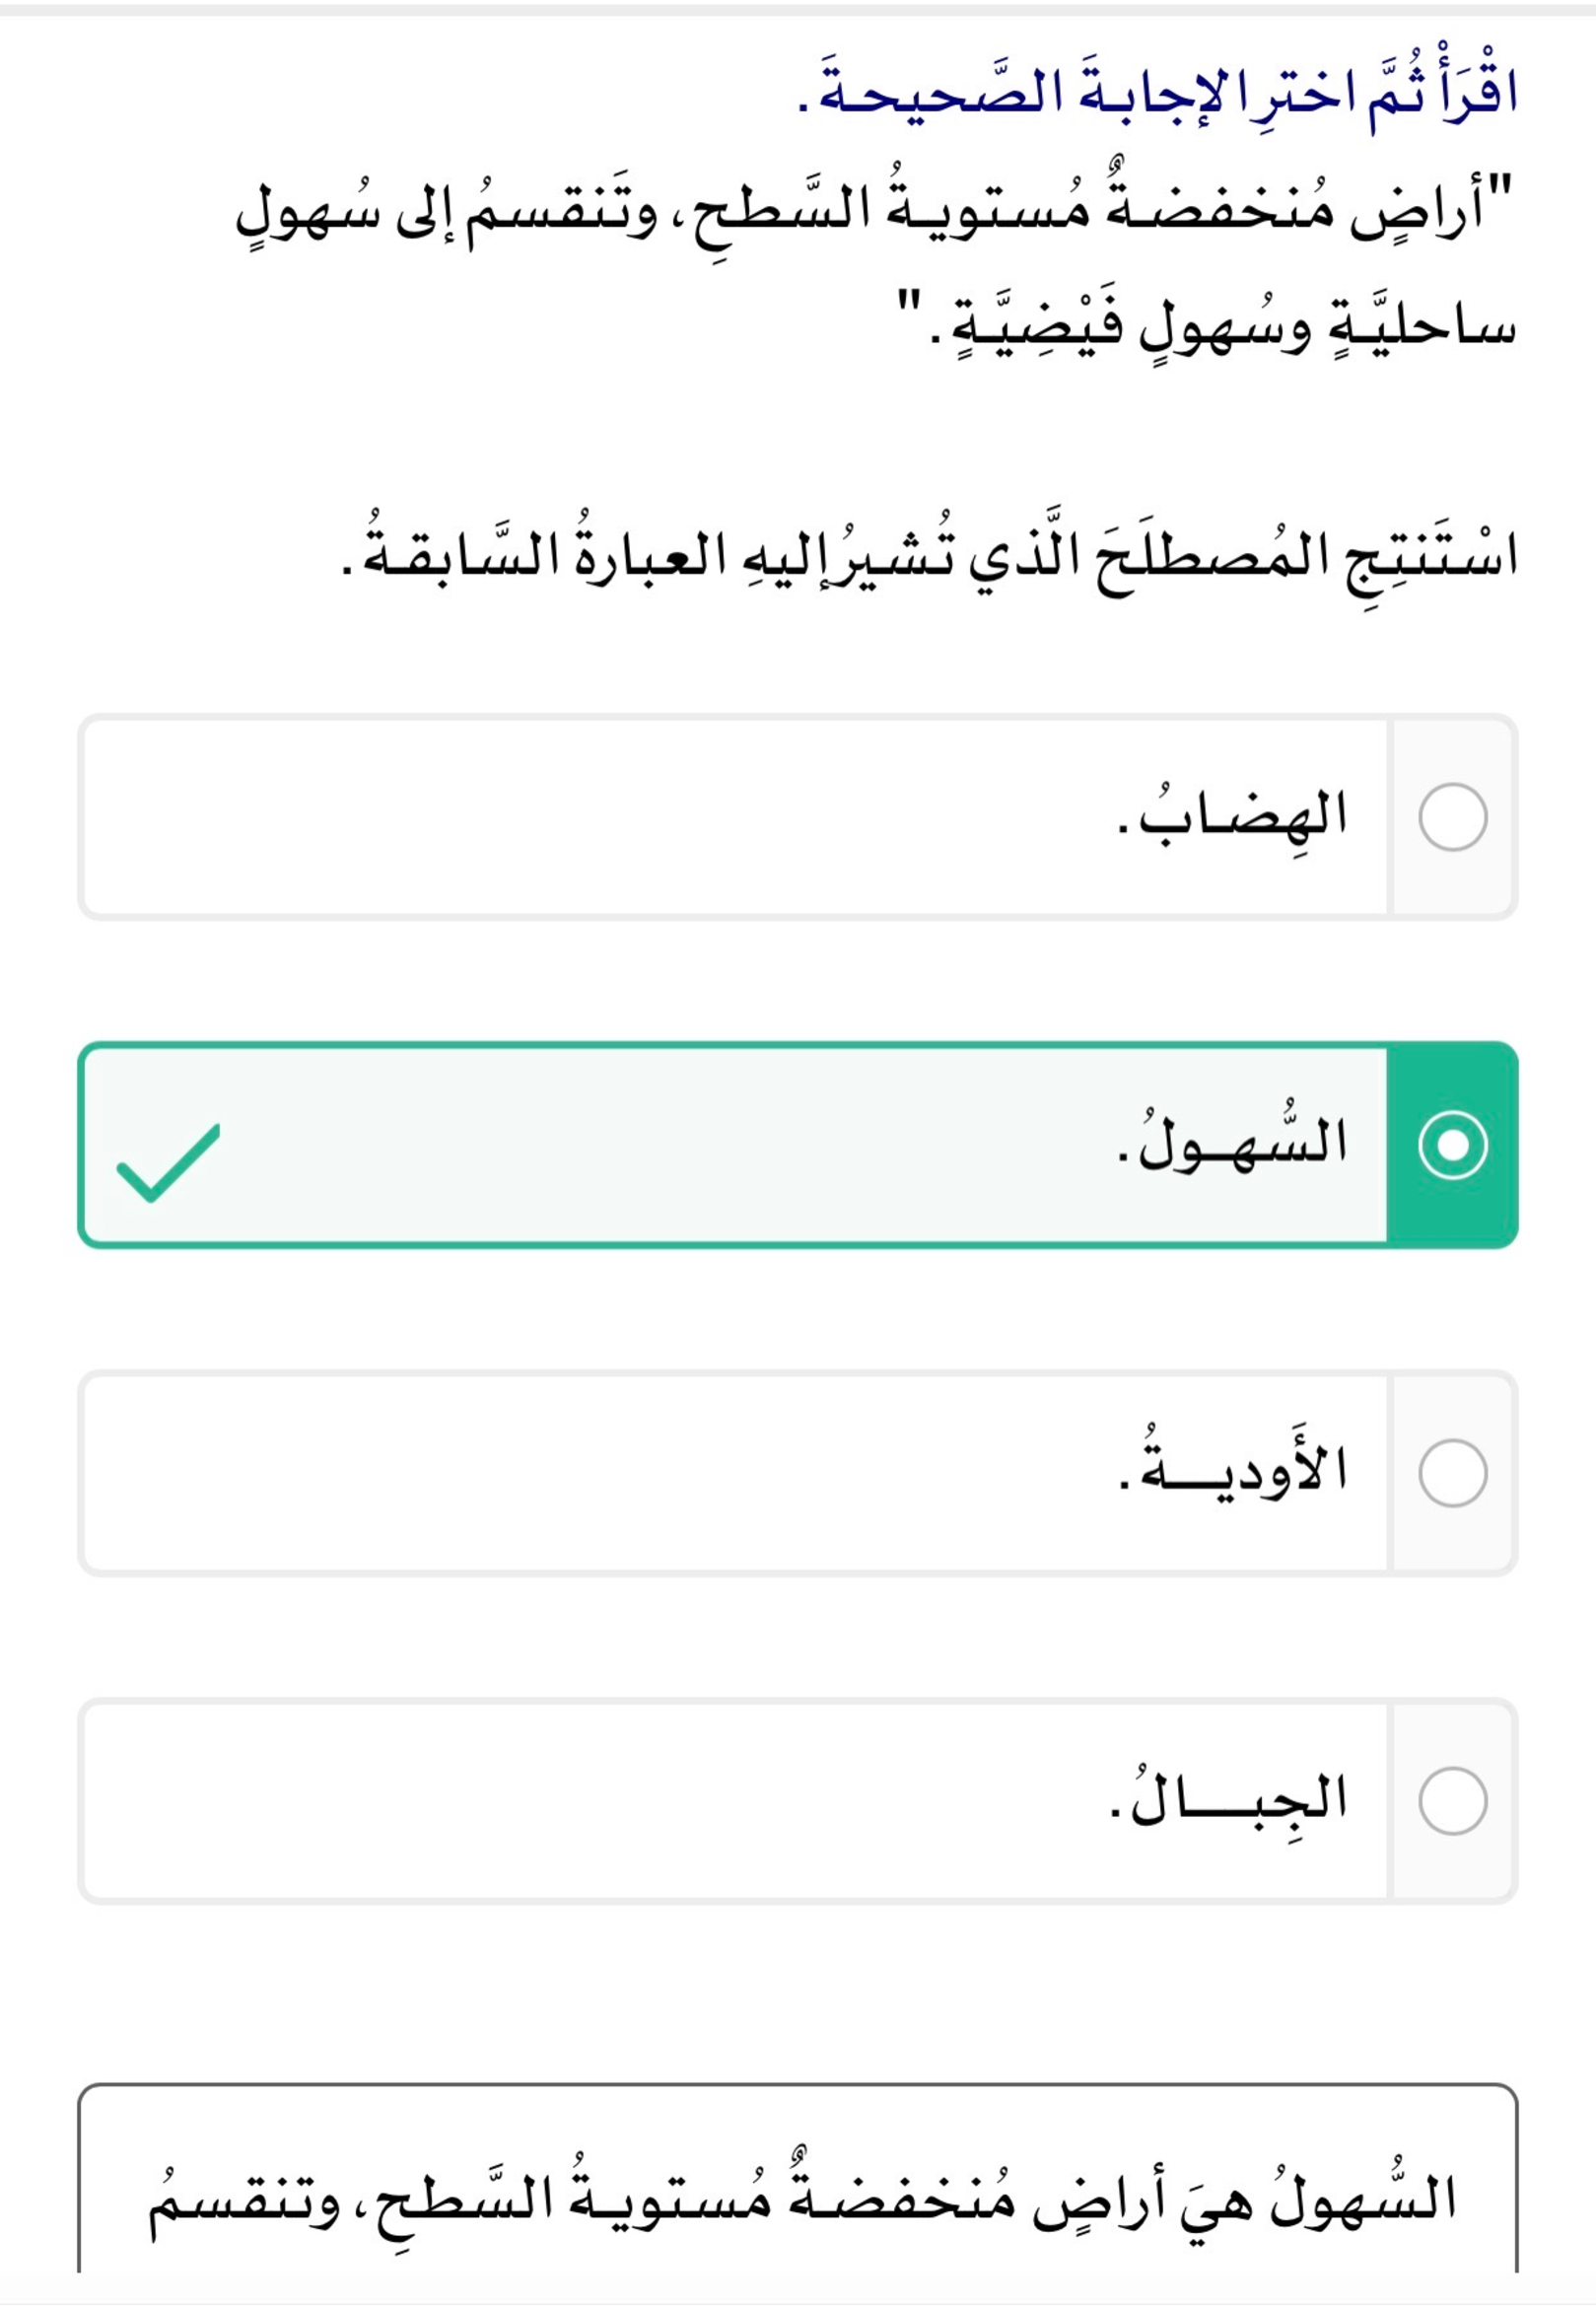
Task: Select the radio button for الأَوديةُ
Action: pos(1452,1473)
